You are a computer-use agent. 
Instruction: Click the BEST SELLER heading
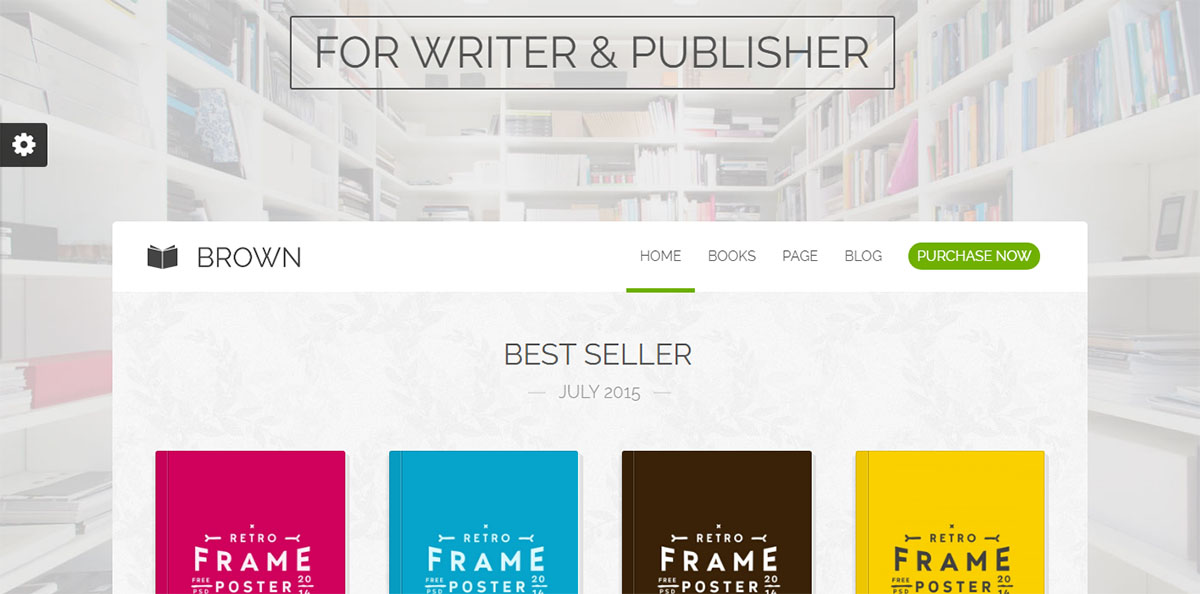click(x=597, y=354)
